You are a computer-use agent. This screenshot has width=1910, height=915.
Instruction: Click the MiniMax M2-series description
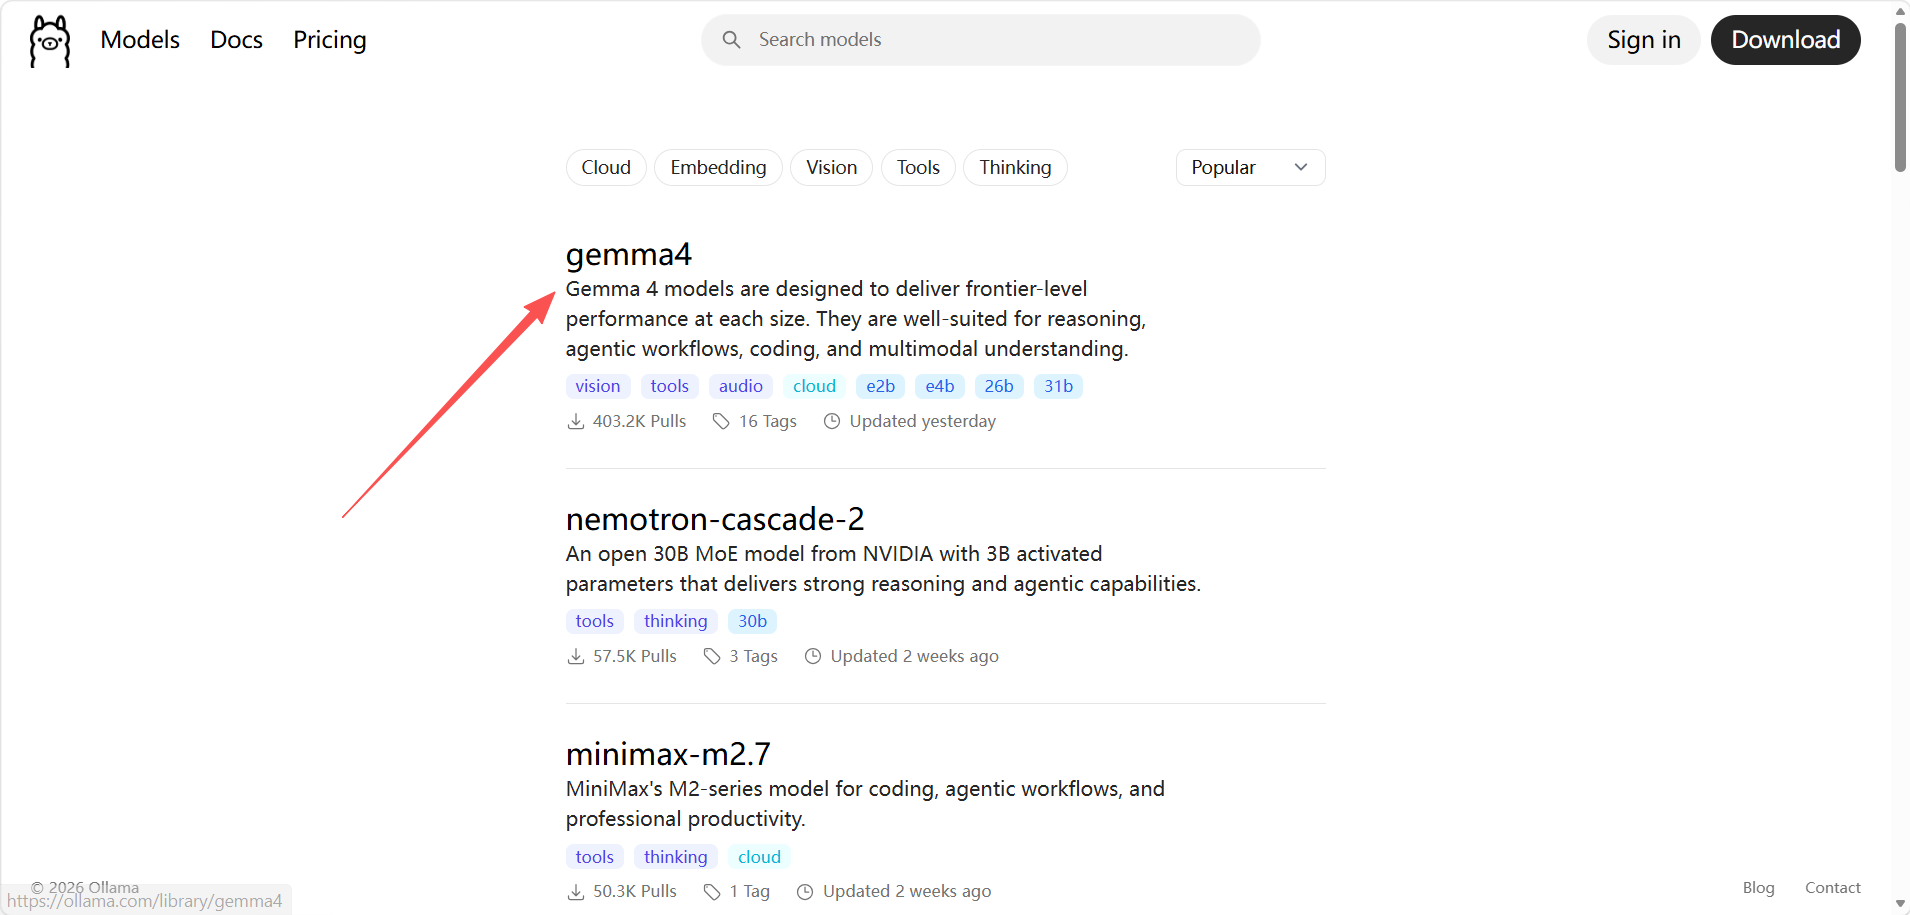[x=865, y=804]
